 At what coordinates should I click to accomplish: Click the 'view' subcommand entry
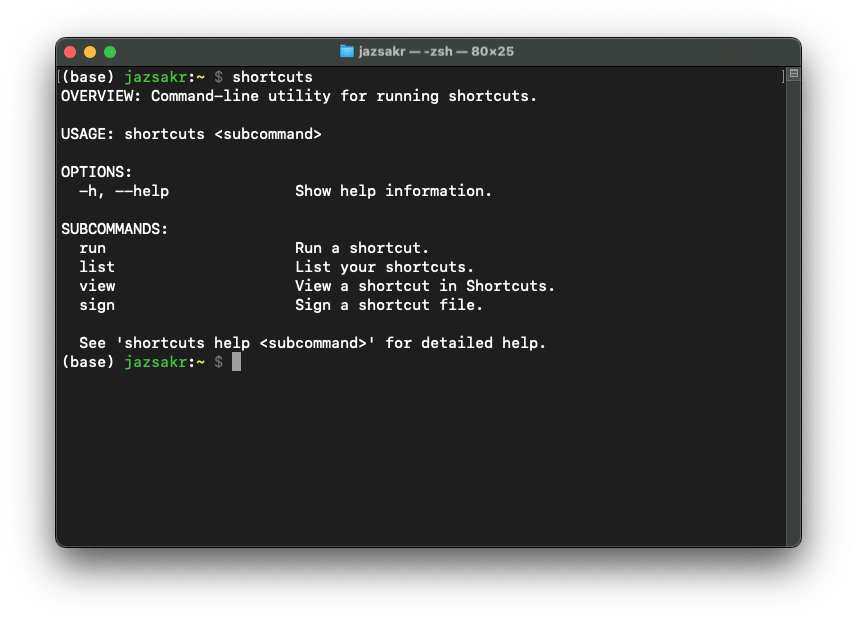click(x=97, y=286)
